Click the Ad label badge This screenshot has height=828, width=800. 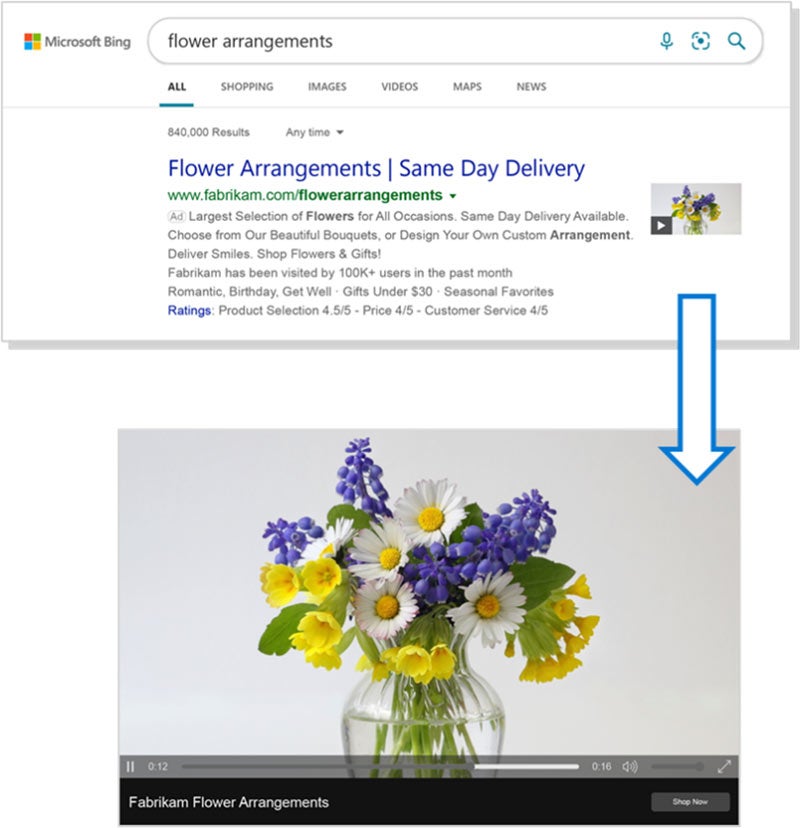click(x=176, y=215)
